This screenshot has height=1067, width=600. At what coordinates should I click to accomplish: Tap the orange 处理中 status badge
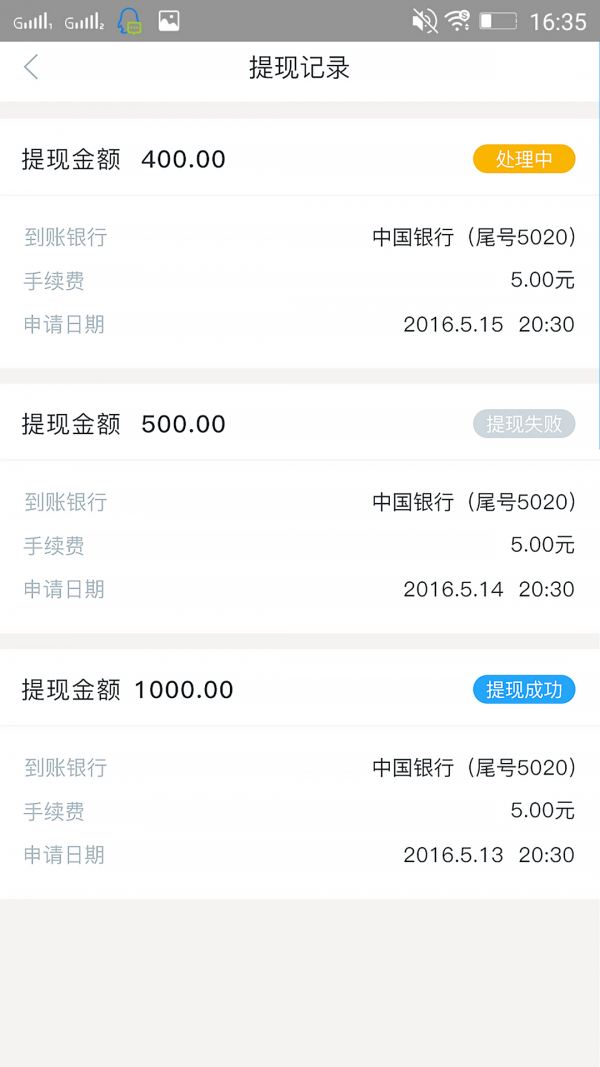pos(524,159)
